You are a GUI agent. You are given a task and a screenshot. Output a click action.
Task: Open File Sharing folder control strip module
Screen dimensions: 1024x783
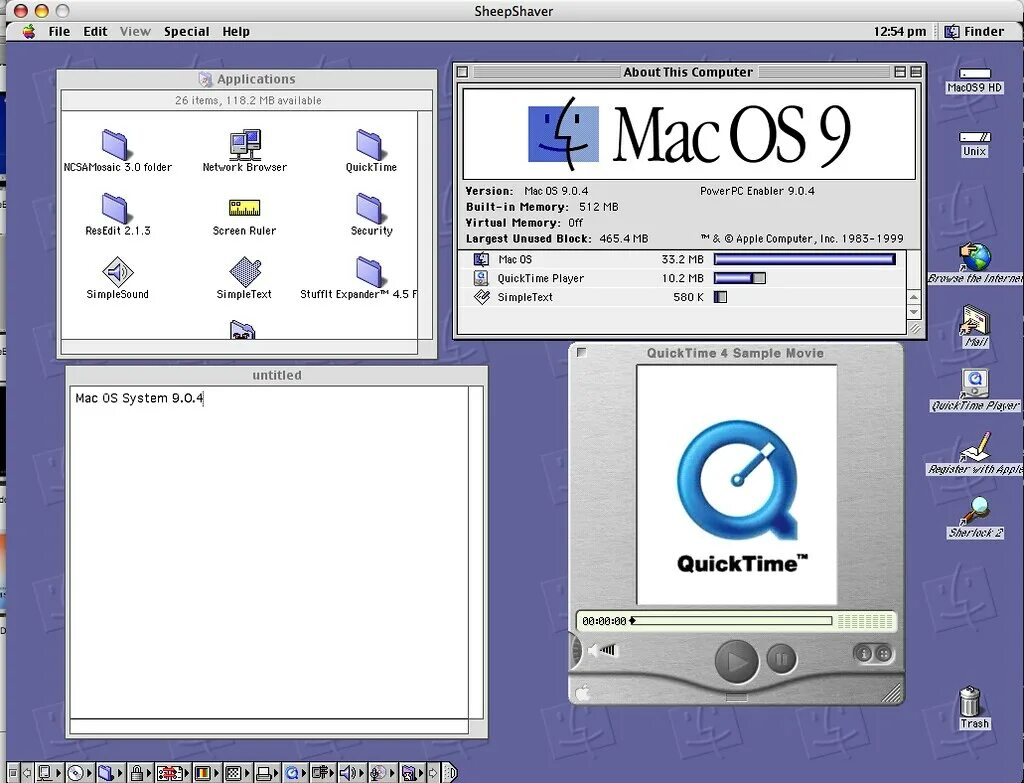pos(110,773)
